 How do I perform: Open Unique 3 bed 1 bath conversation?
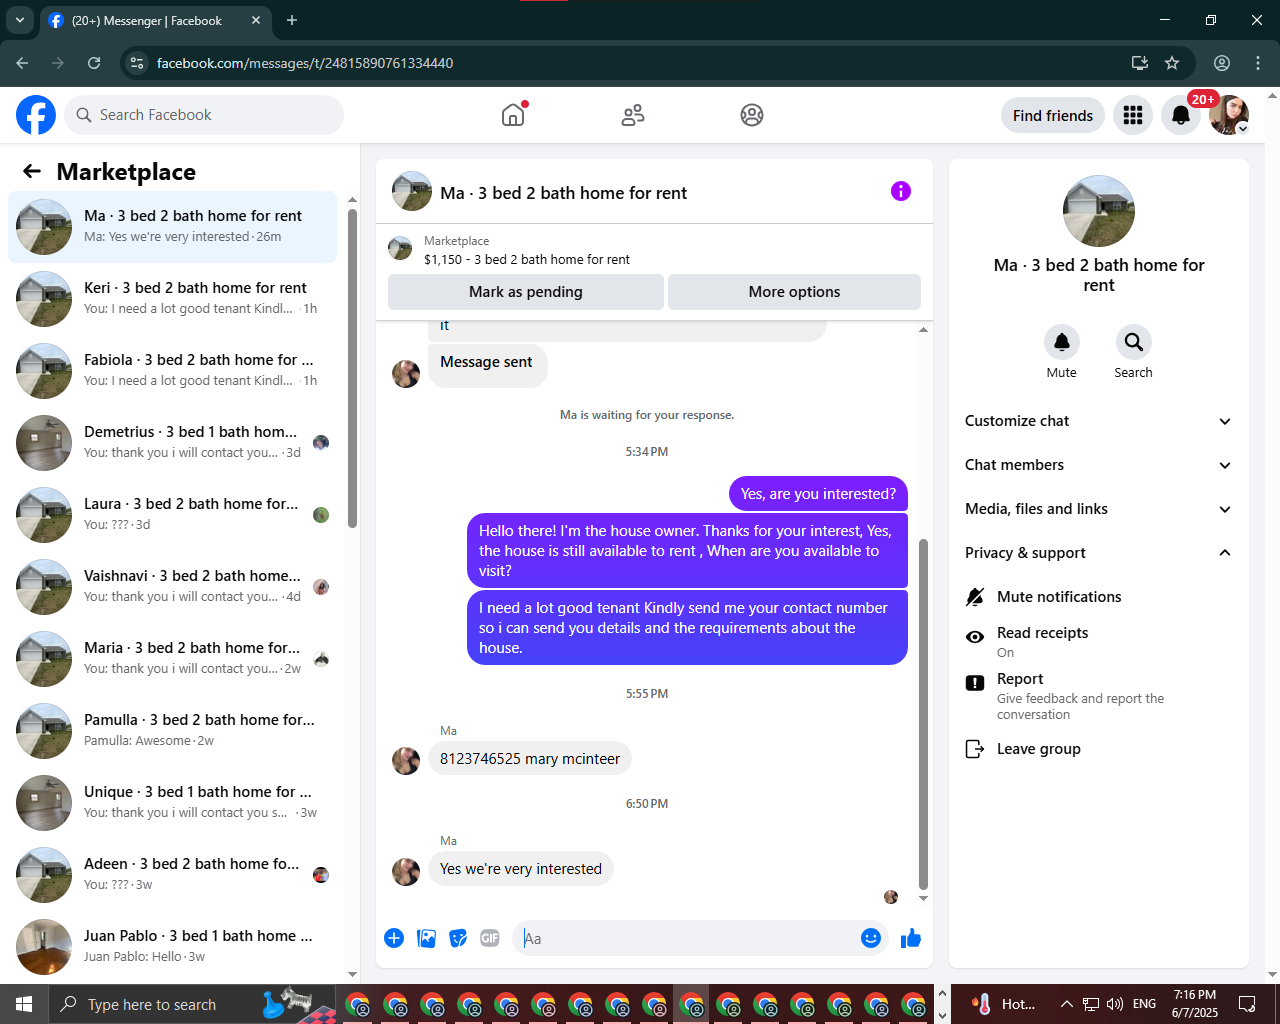point(172,803)
